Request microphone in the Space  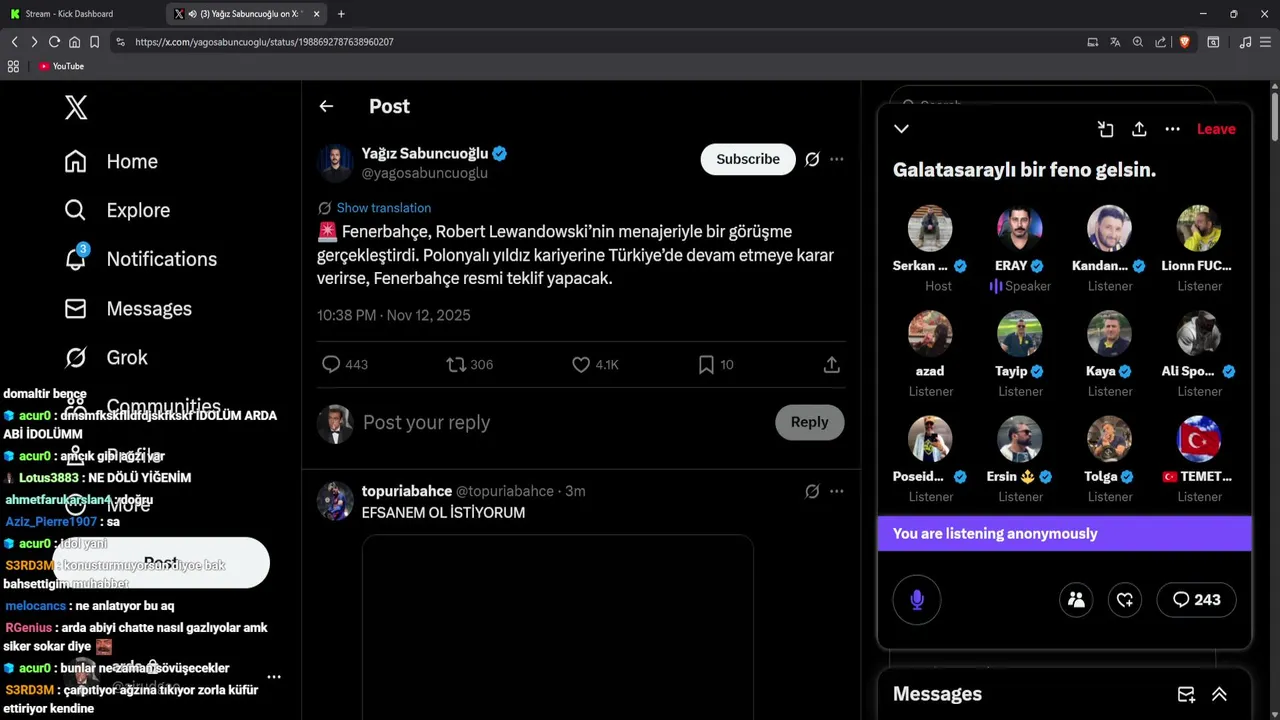click(x=917, y=600)
